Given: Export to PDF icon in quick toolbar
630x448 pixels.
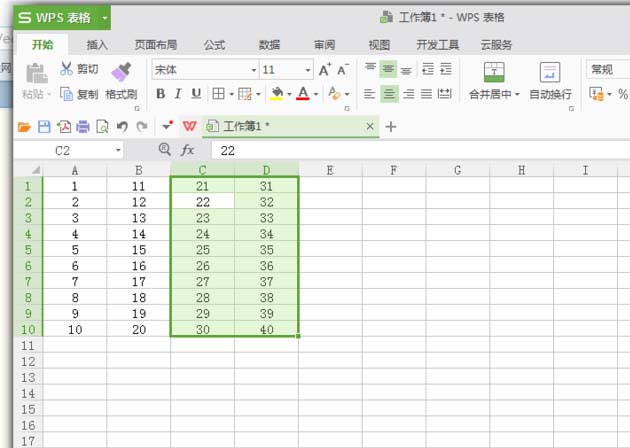Looking at the screenshot, I should (x=63, y=127).
